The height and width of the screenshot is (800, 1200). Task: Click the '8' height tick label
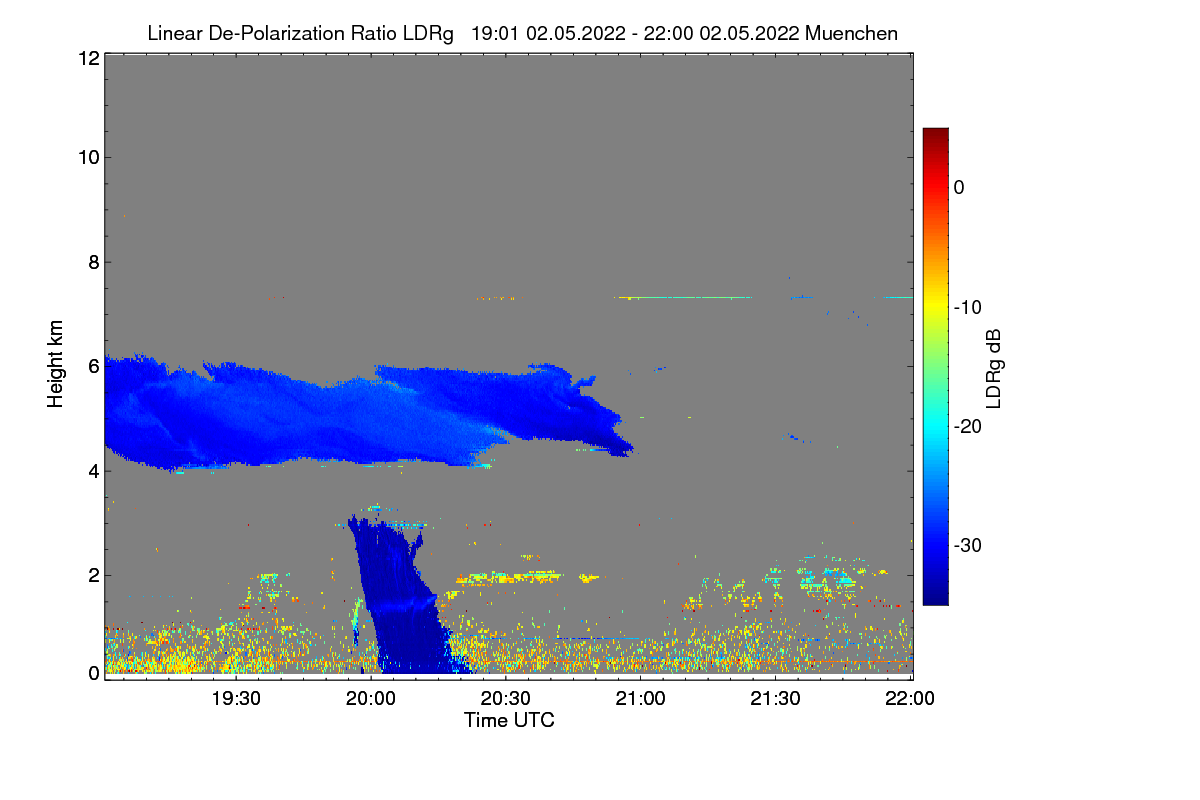click(93, 262)
